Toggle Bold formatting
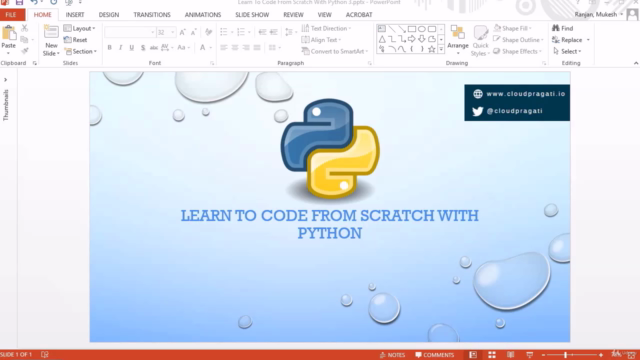This screenshot has width=640, height=360. 109,48
